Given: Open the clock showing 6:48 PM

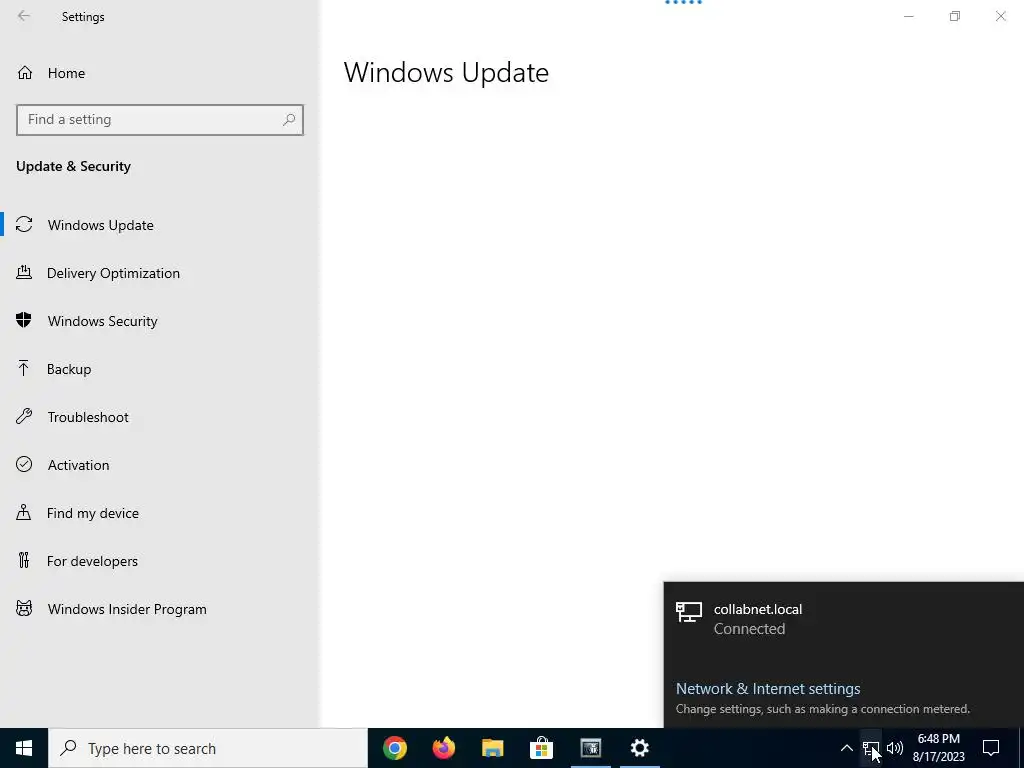Looking at the screenshot, I should pos(938,748).
